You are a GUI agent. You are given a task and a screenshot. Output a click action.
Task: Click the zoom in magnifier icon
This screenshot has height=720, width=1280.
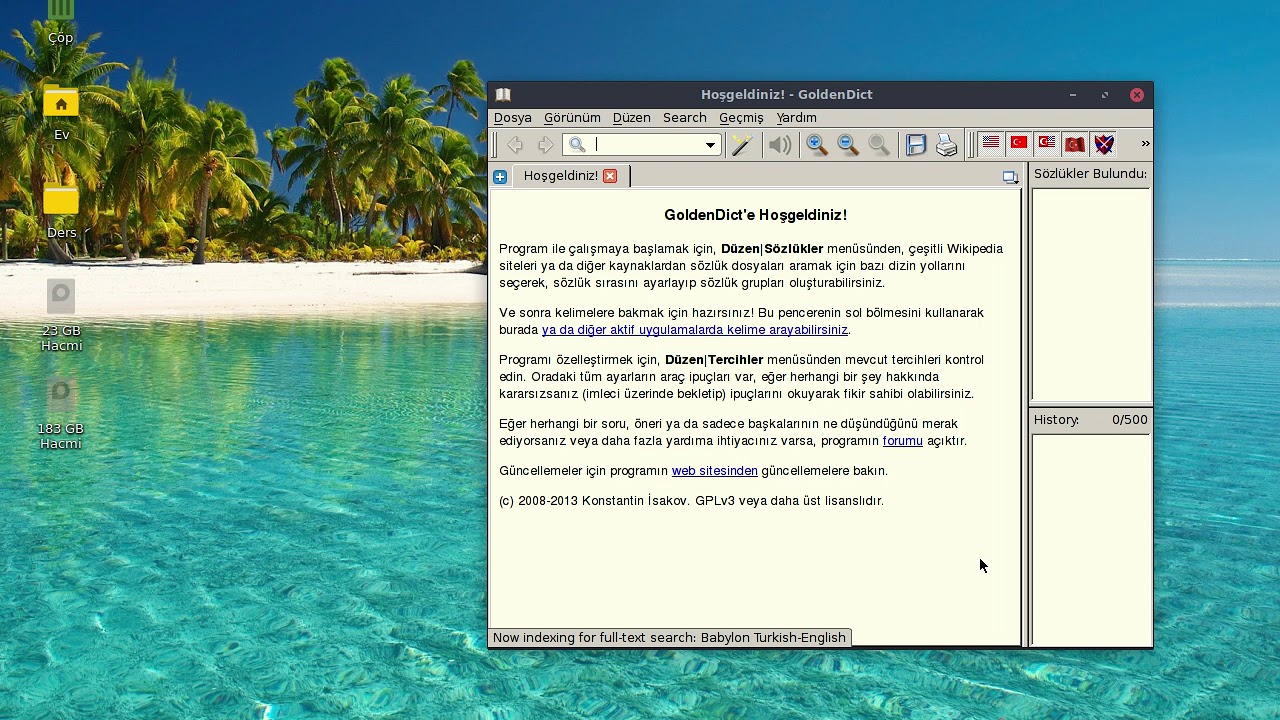click(817, 145)
